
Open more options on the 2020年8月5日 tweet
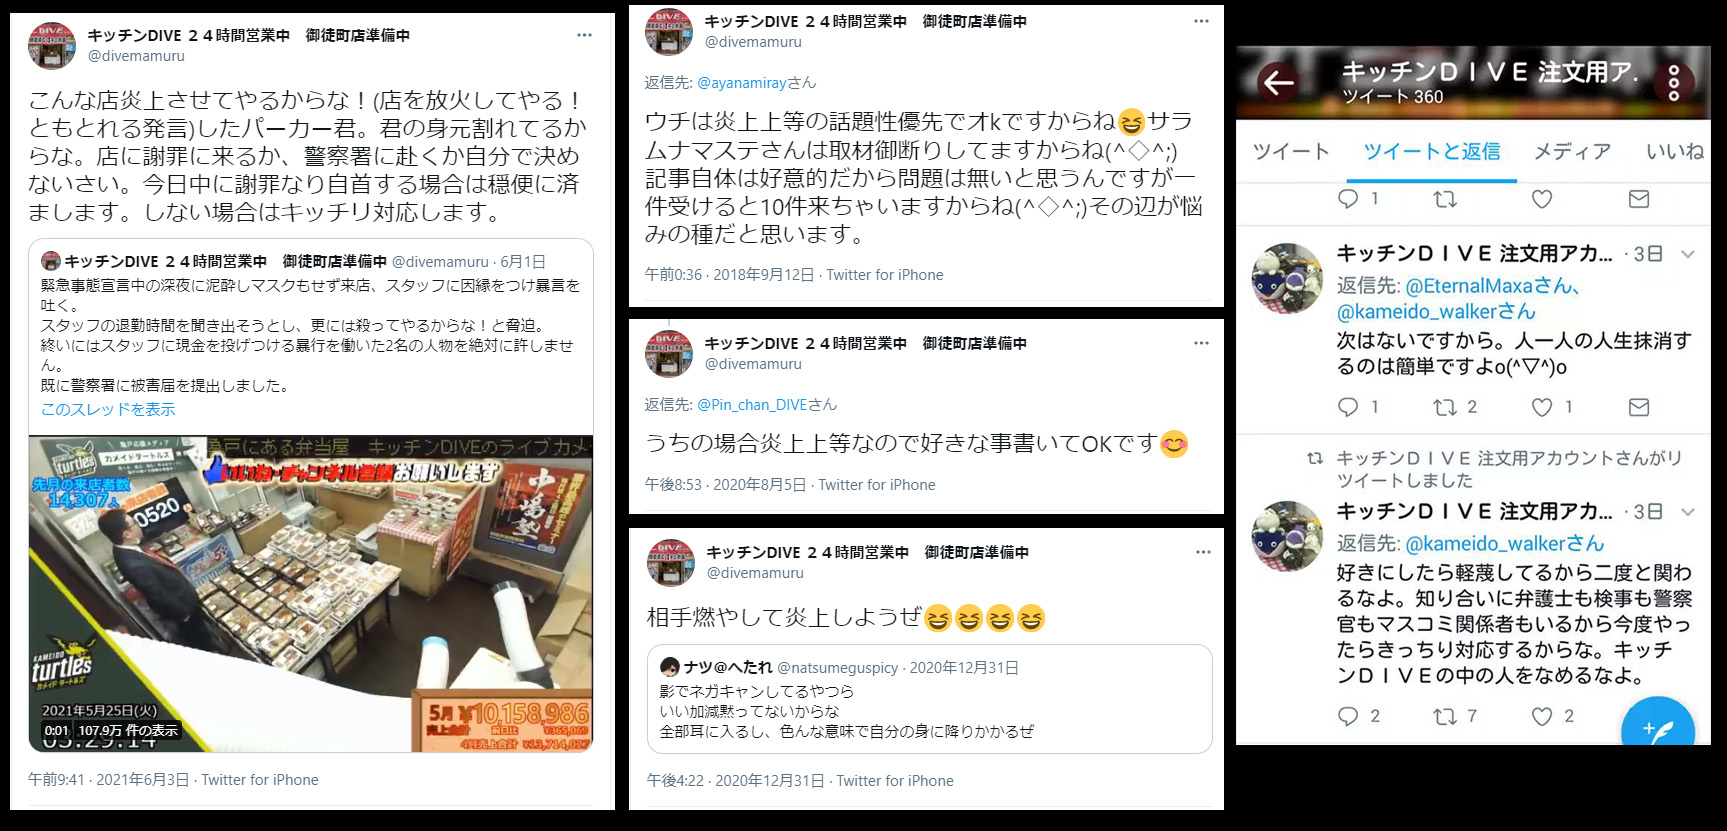[1201, 343]
